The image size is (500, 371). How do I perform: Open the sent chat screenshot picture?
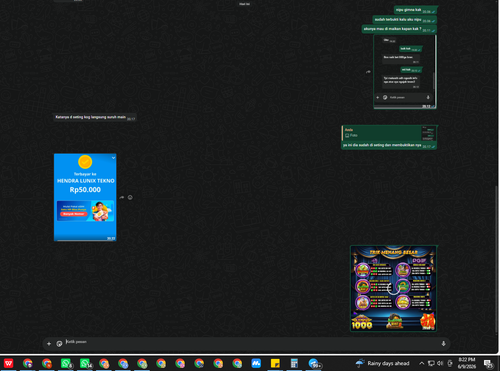pos(405,72)
